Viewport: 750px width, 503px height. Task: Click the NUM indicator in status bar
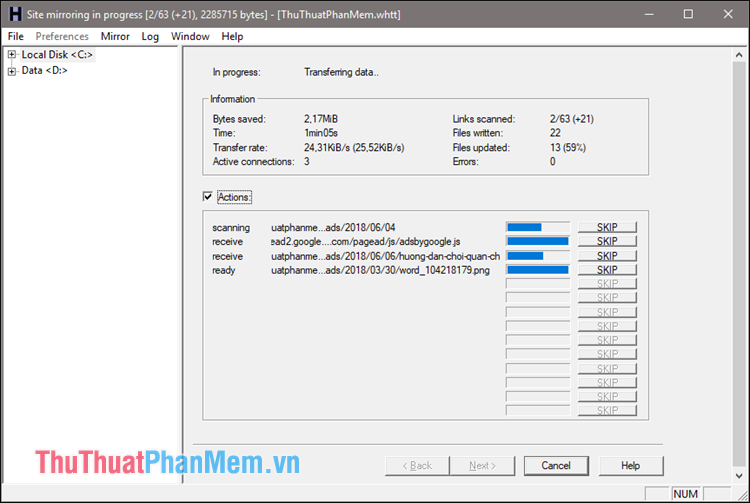[x=686, y=494]
